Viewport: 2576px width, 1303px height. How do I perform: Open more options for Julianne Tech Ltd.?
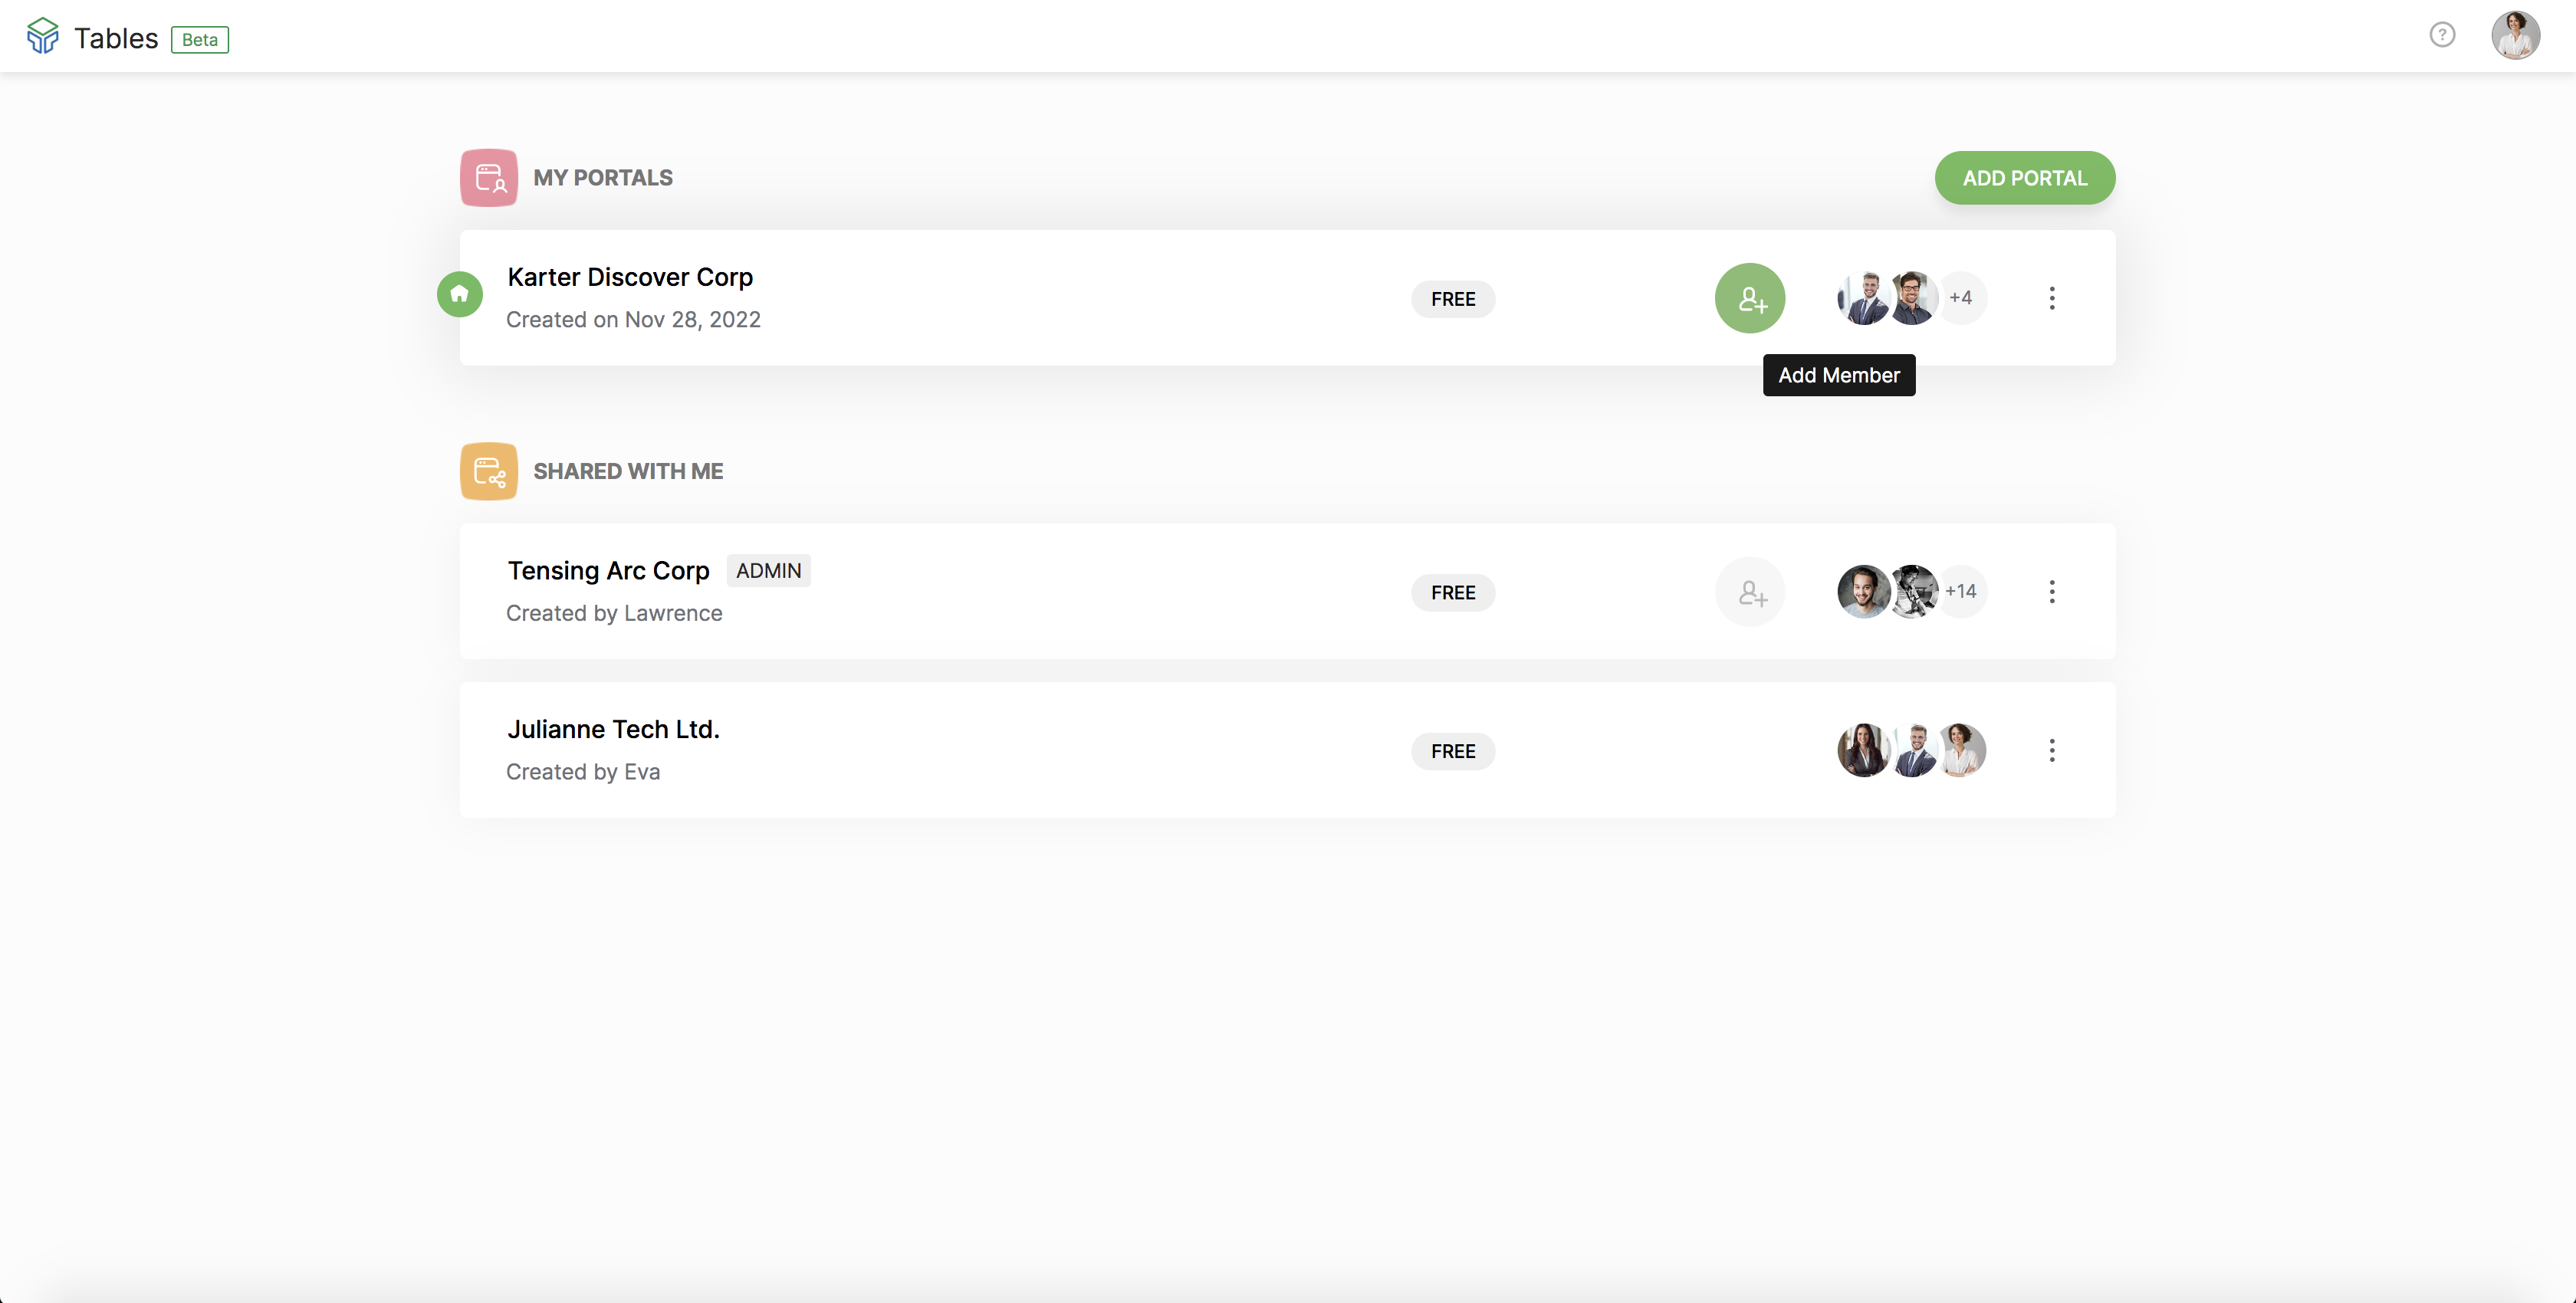point(2052,750)
